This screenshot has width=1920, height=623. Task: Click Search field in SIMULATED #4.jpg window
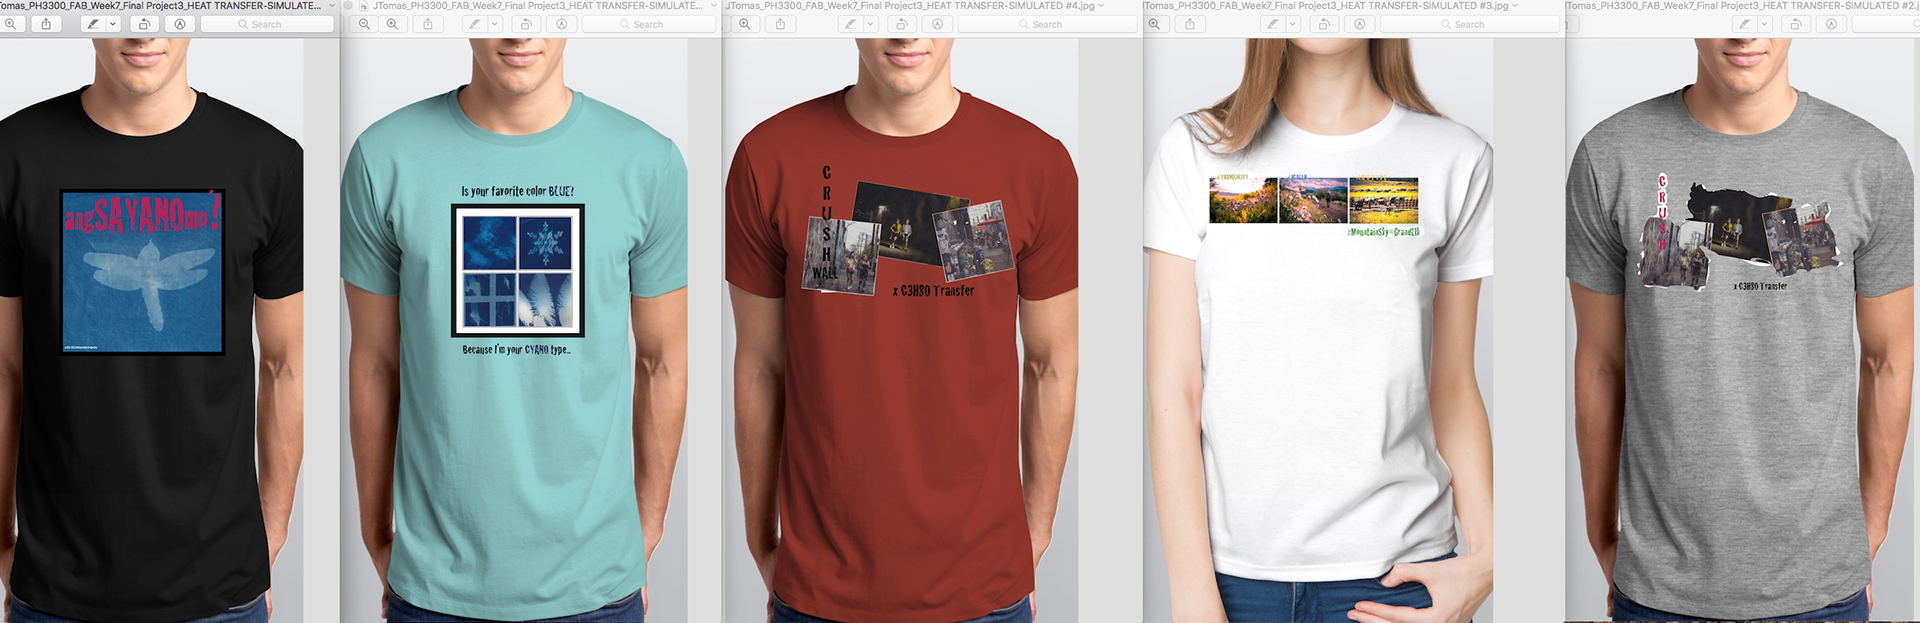coord(1048,24)
